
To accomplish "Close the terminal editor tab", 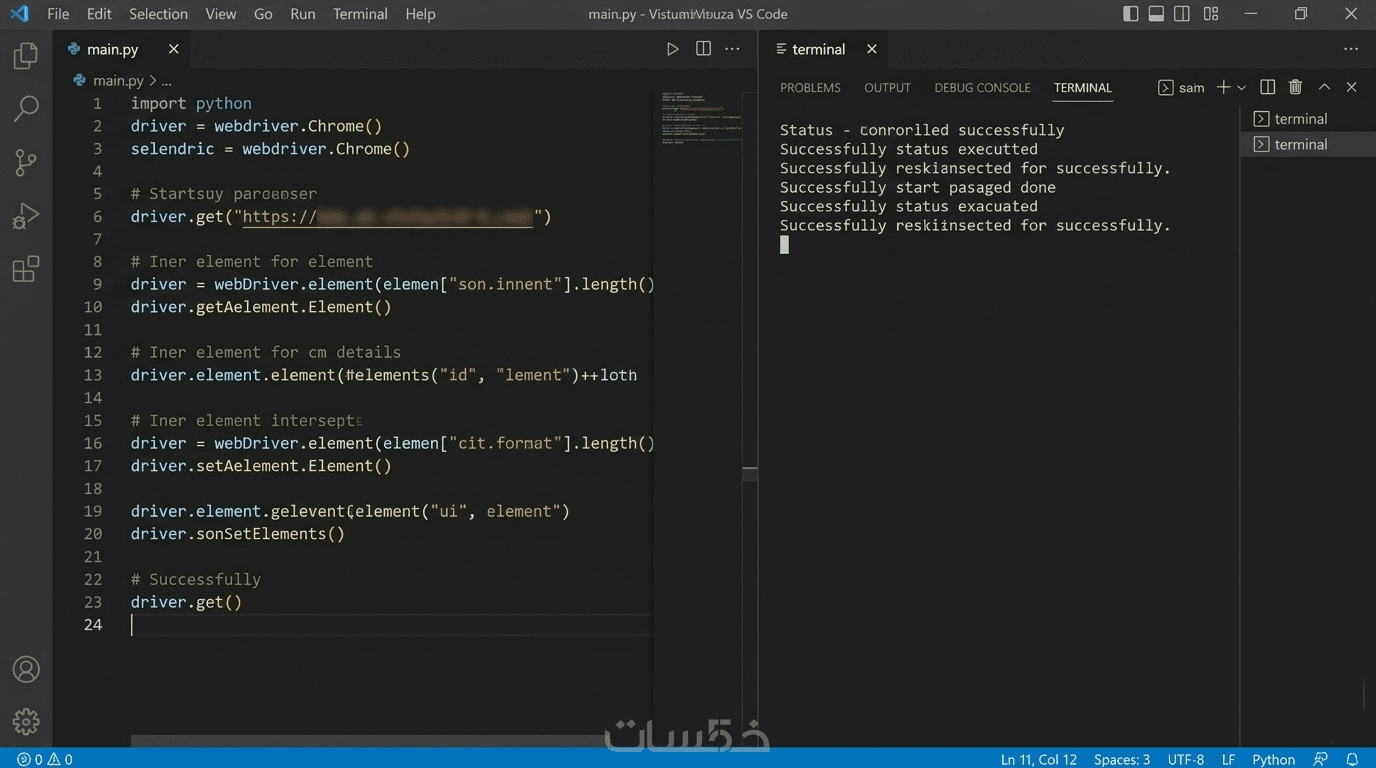I will click(x=872, y=49).
